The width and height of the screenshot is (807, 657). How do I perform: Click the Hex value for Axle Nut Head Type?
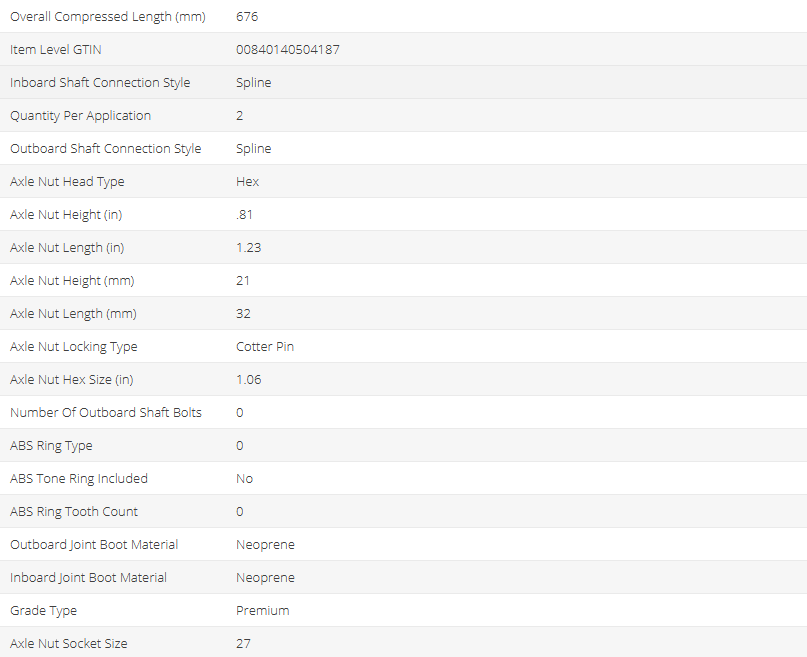[247, 181]
